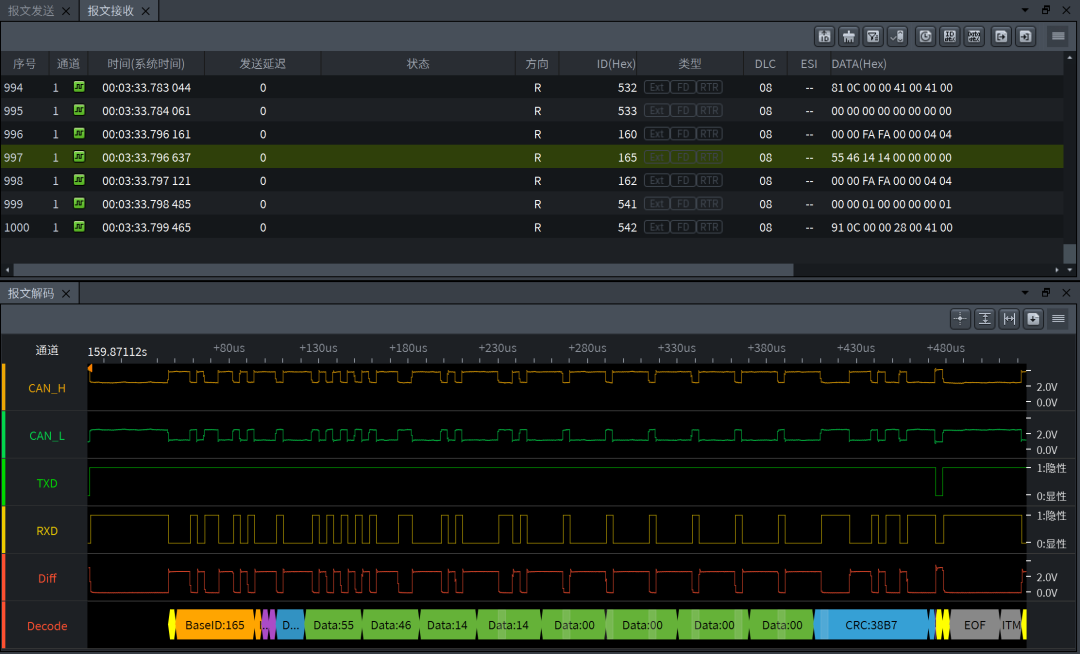Click the save waveform icon in decode toolbar
Screen dimensions: 1080x654
click(x=1033, y=318)
